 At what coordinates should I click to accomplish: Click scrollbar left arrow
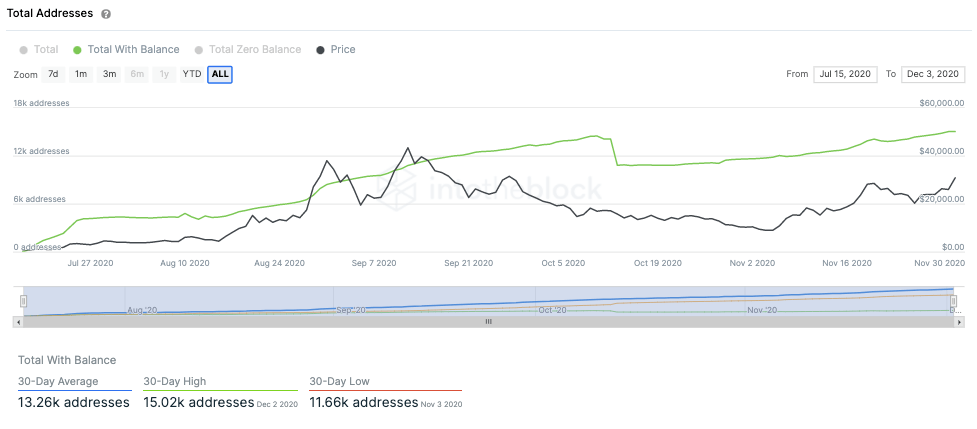tap(18, 322)
